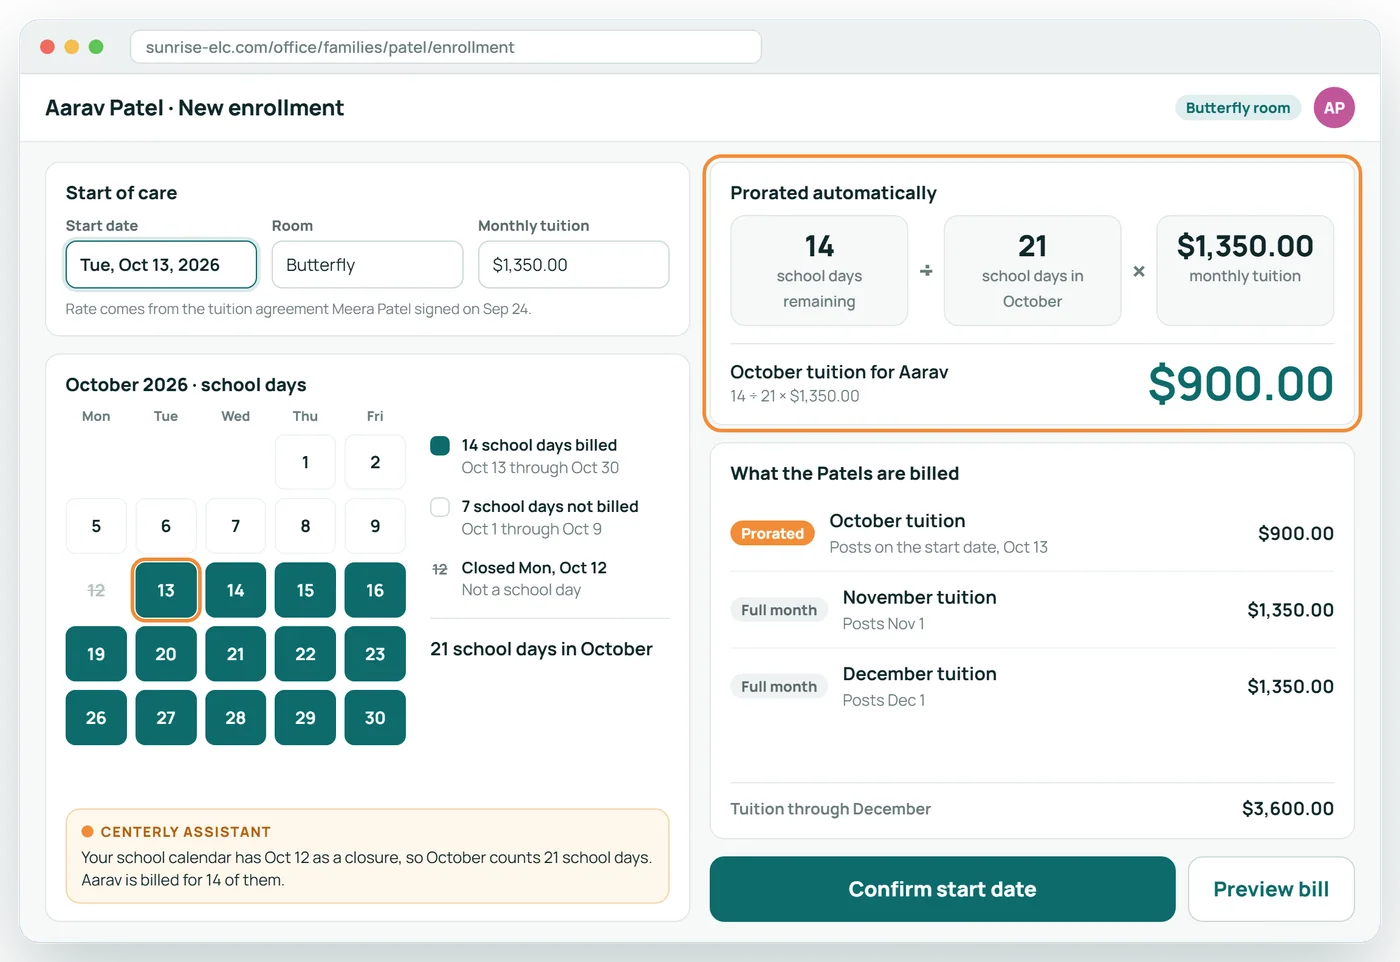Screen dimensions: 1400x962
Task: Open the Room field showing Butterfly
Action: tap(367, 265)
